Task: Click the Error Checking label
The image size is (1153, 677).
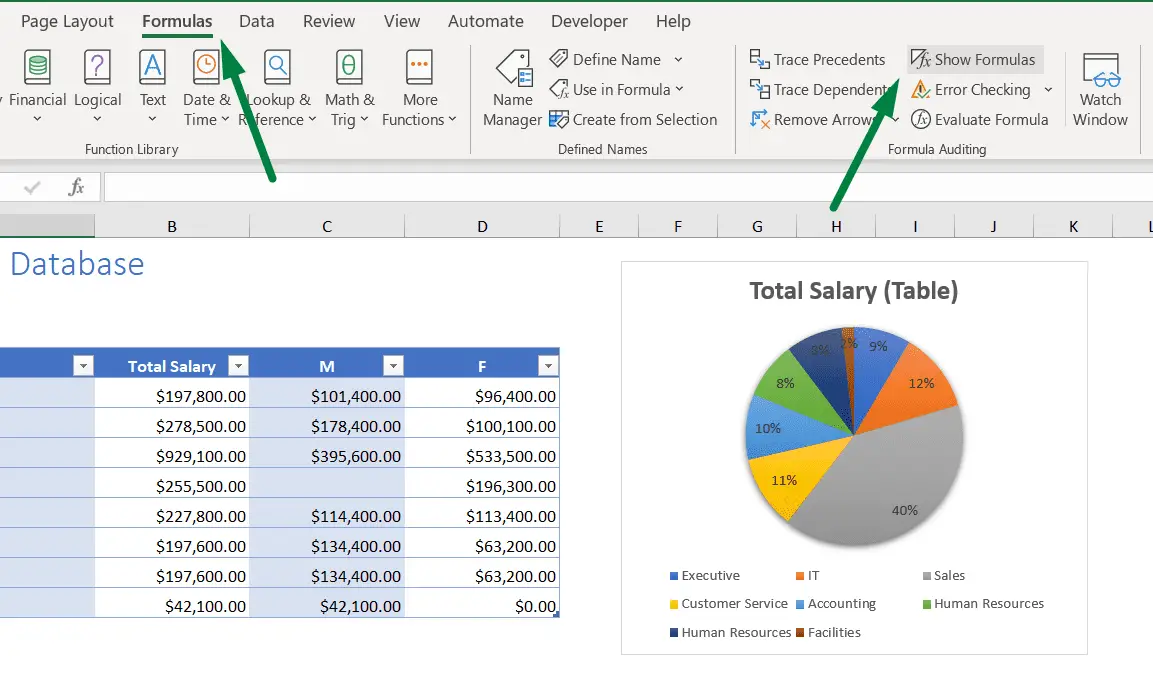Action: (x=982, y=90)
